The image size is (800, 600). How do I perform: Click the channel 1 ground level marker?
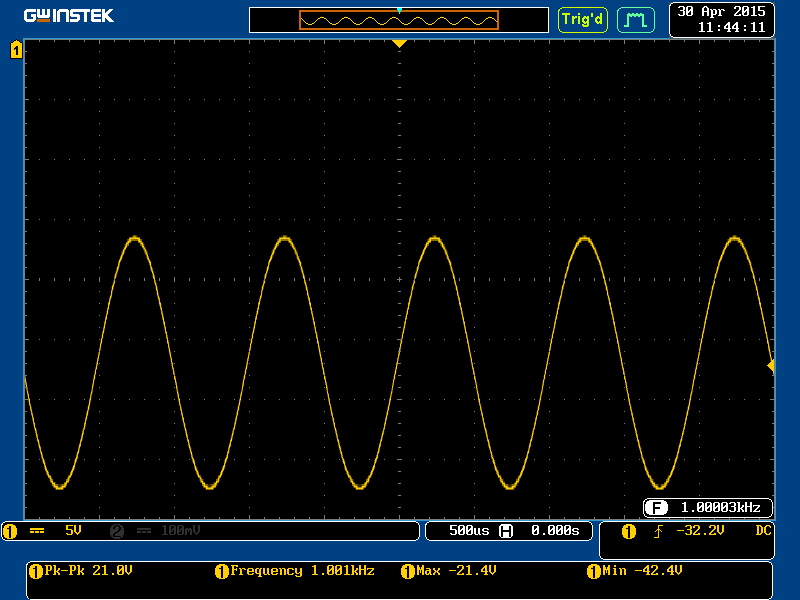pos(16,50)
